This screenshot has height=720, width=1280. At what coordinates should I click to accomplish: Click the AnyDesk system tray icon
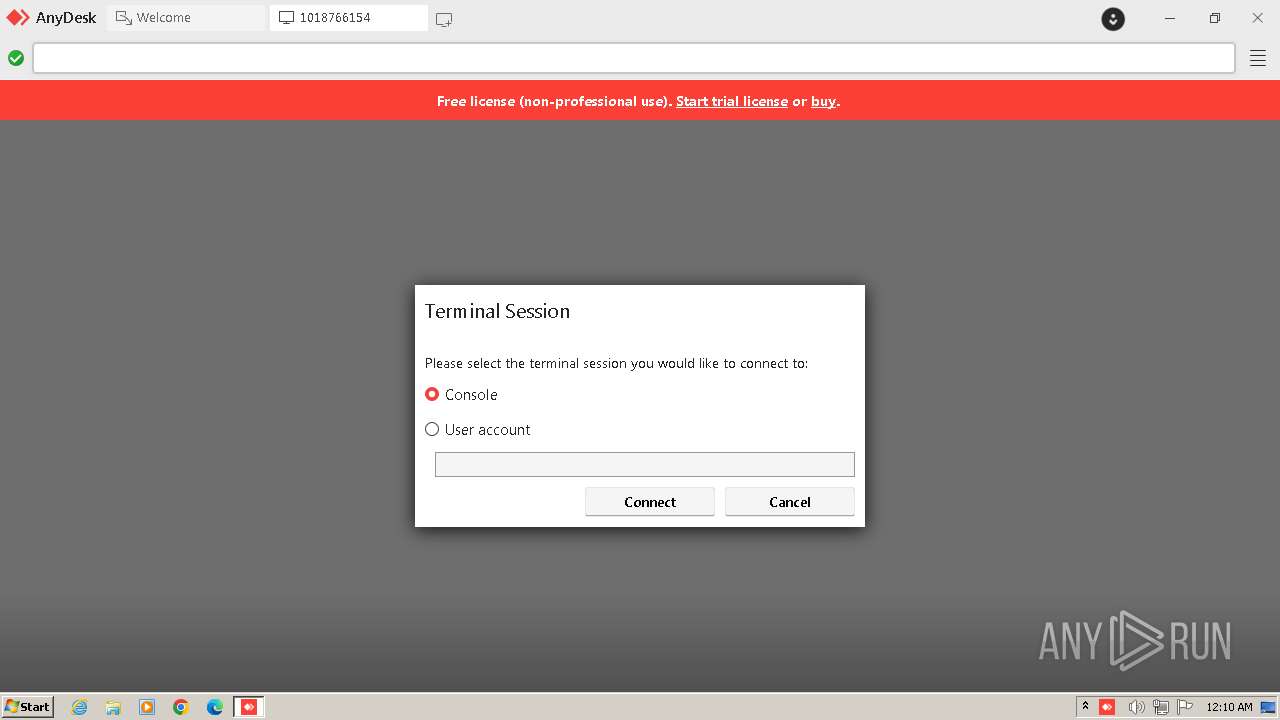click(x=1107, y=707)
